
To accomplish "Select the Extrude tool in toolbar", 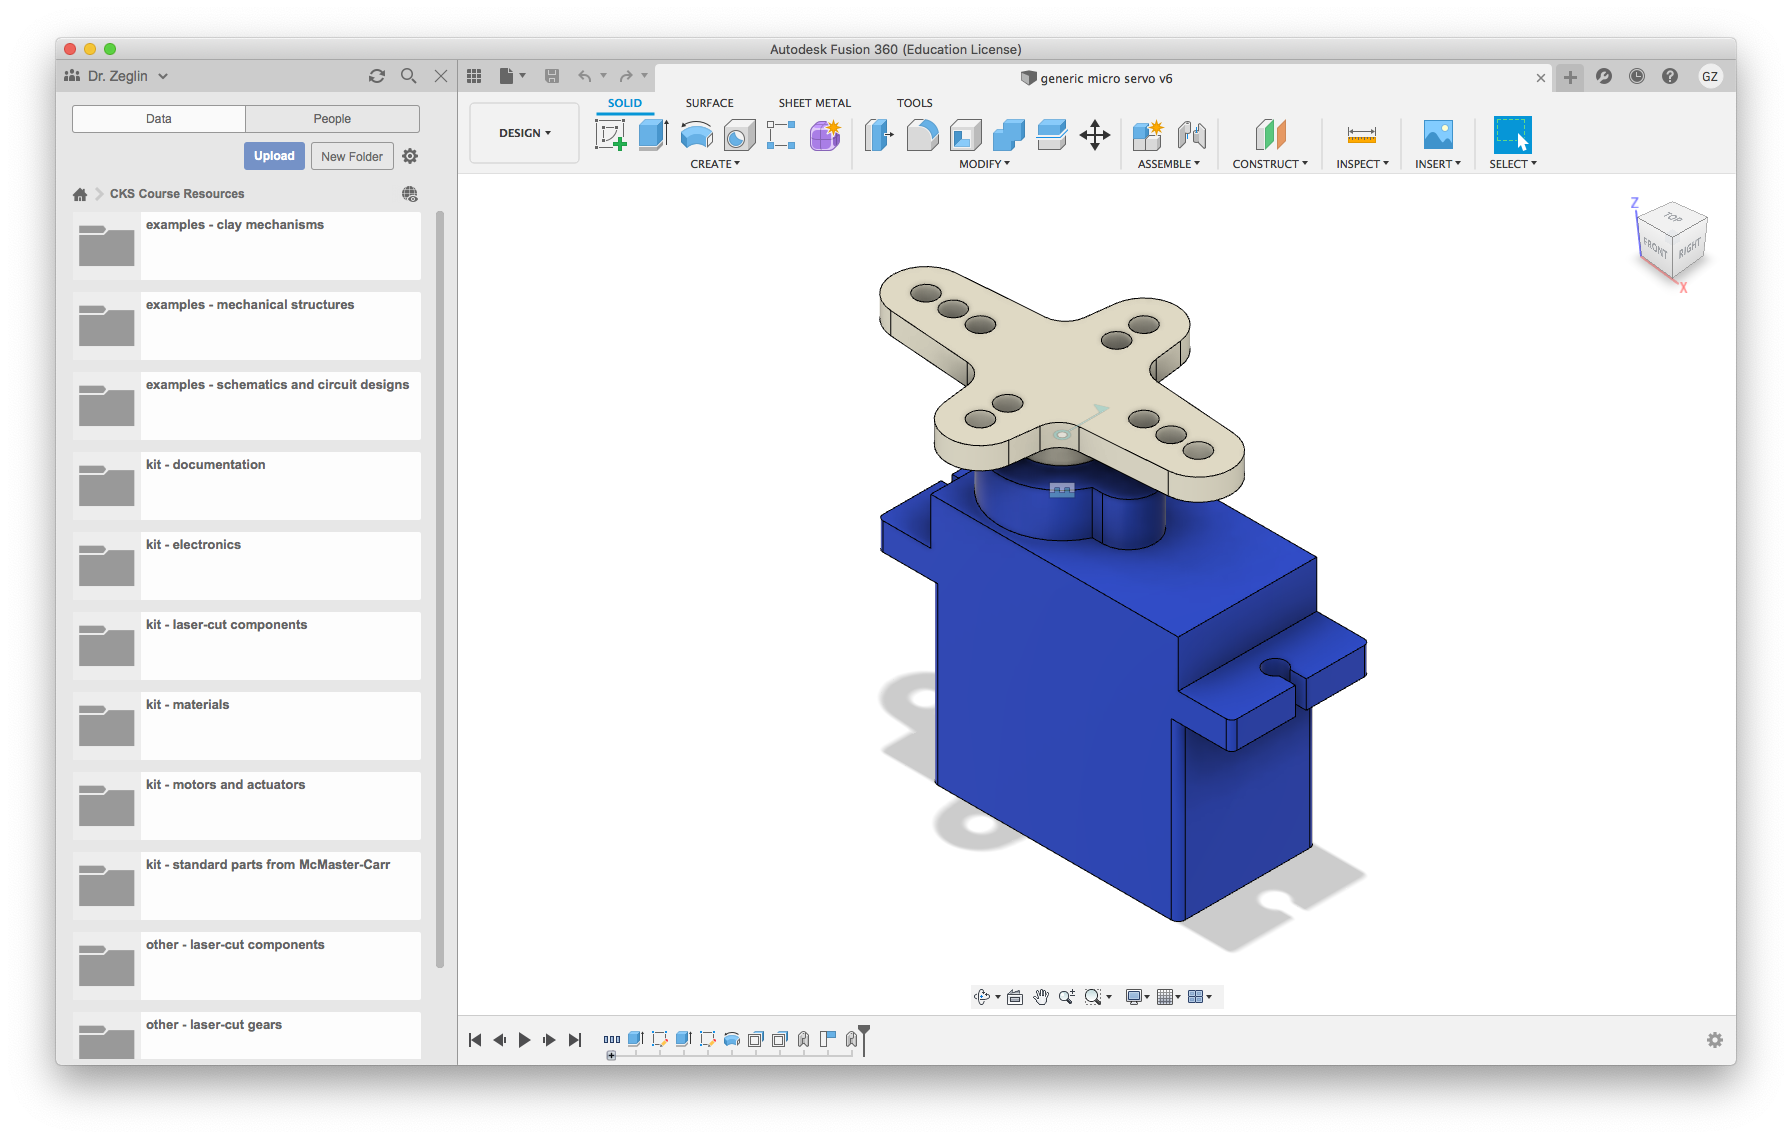I will (653, 135).
